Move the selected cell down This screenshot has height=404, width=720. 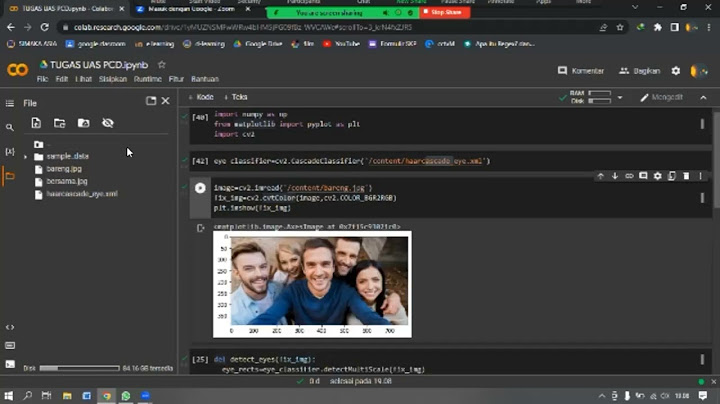(614, 176)
